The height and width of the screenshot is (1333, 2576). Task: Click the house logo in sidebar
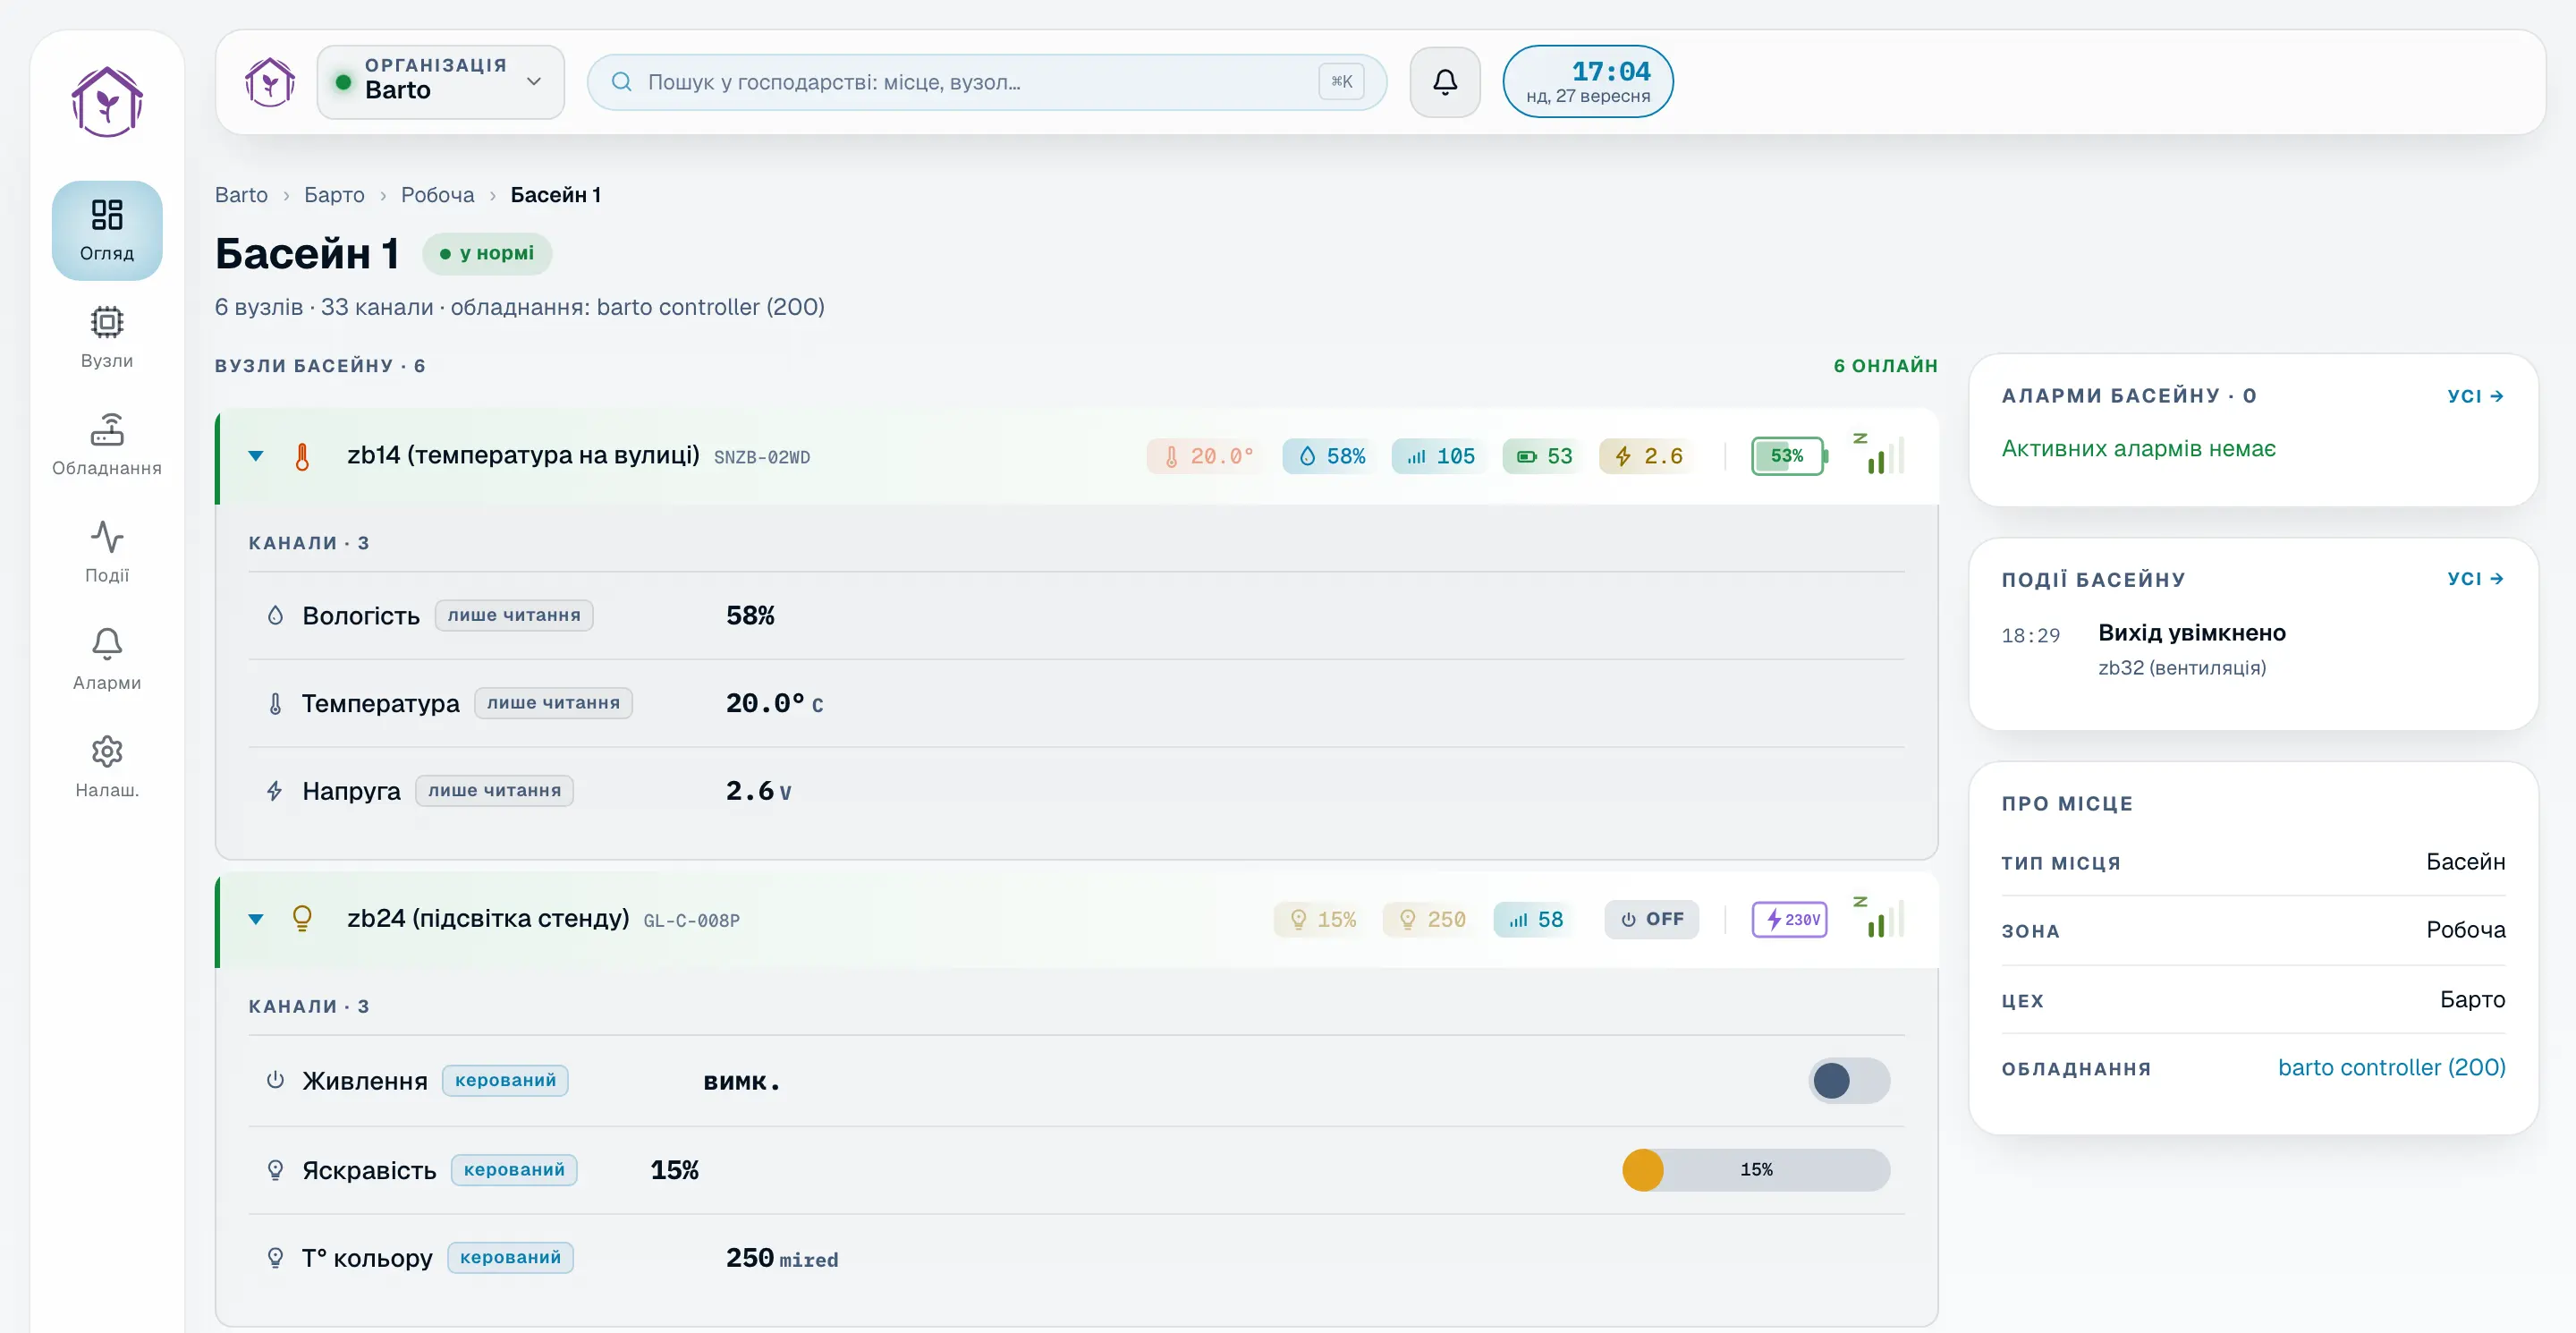click(x=107, y=102)
